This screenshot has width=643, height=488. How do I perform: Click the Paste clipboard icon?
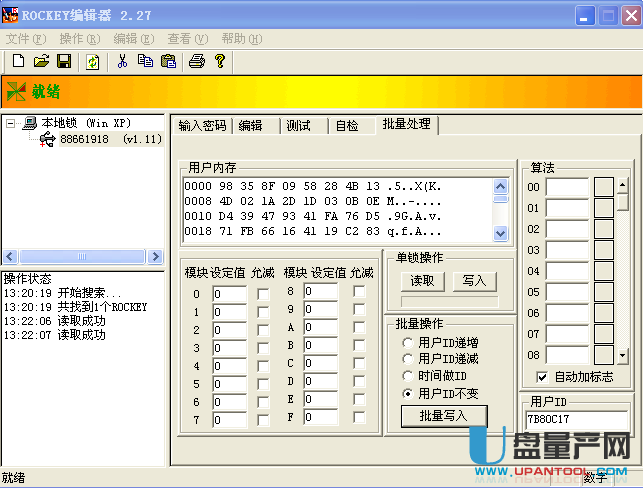[x=168, y=61]
